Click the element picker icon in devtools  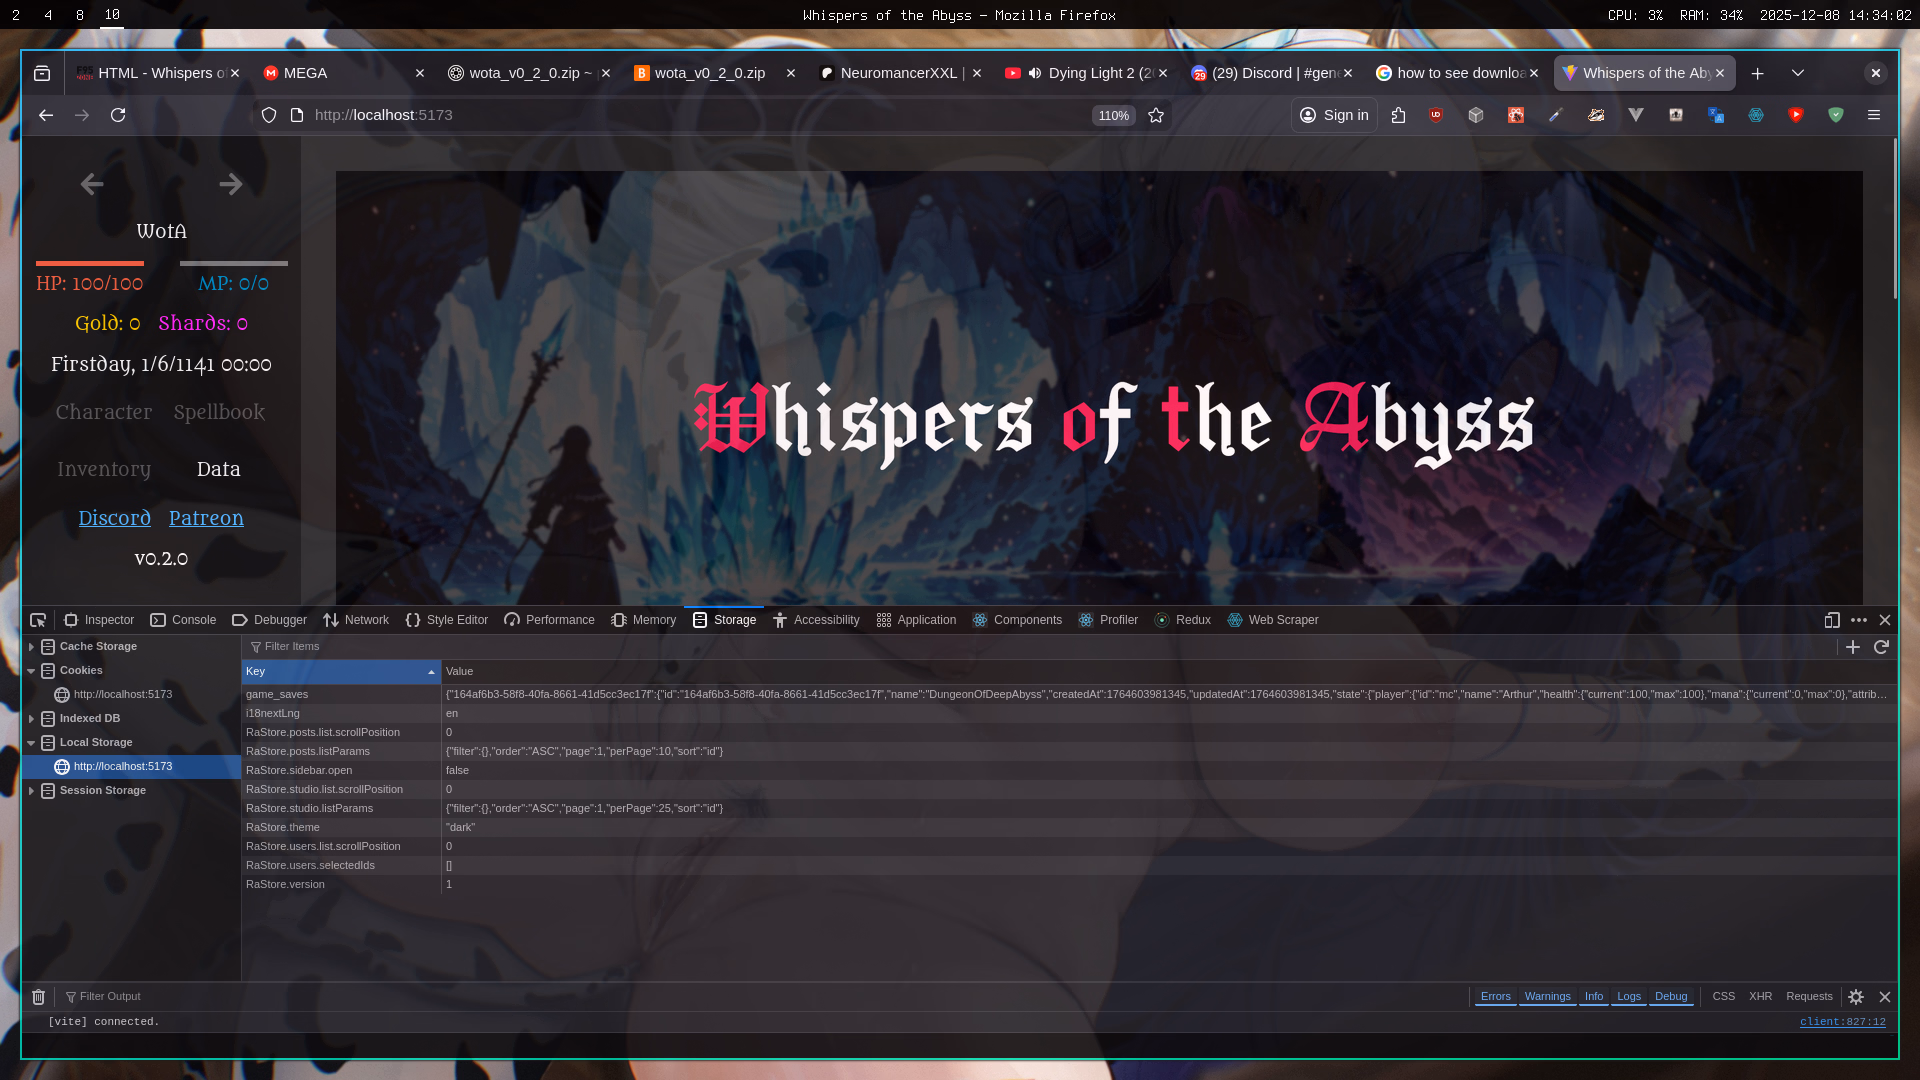(x=38, y=620)
